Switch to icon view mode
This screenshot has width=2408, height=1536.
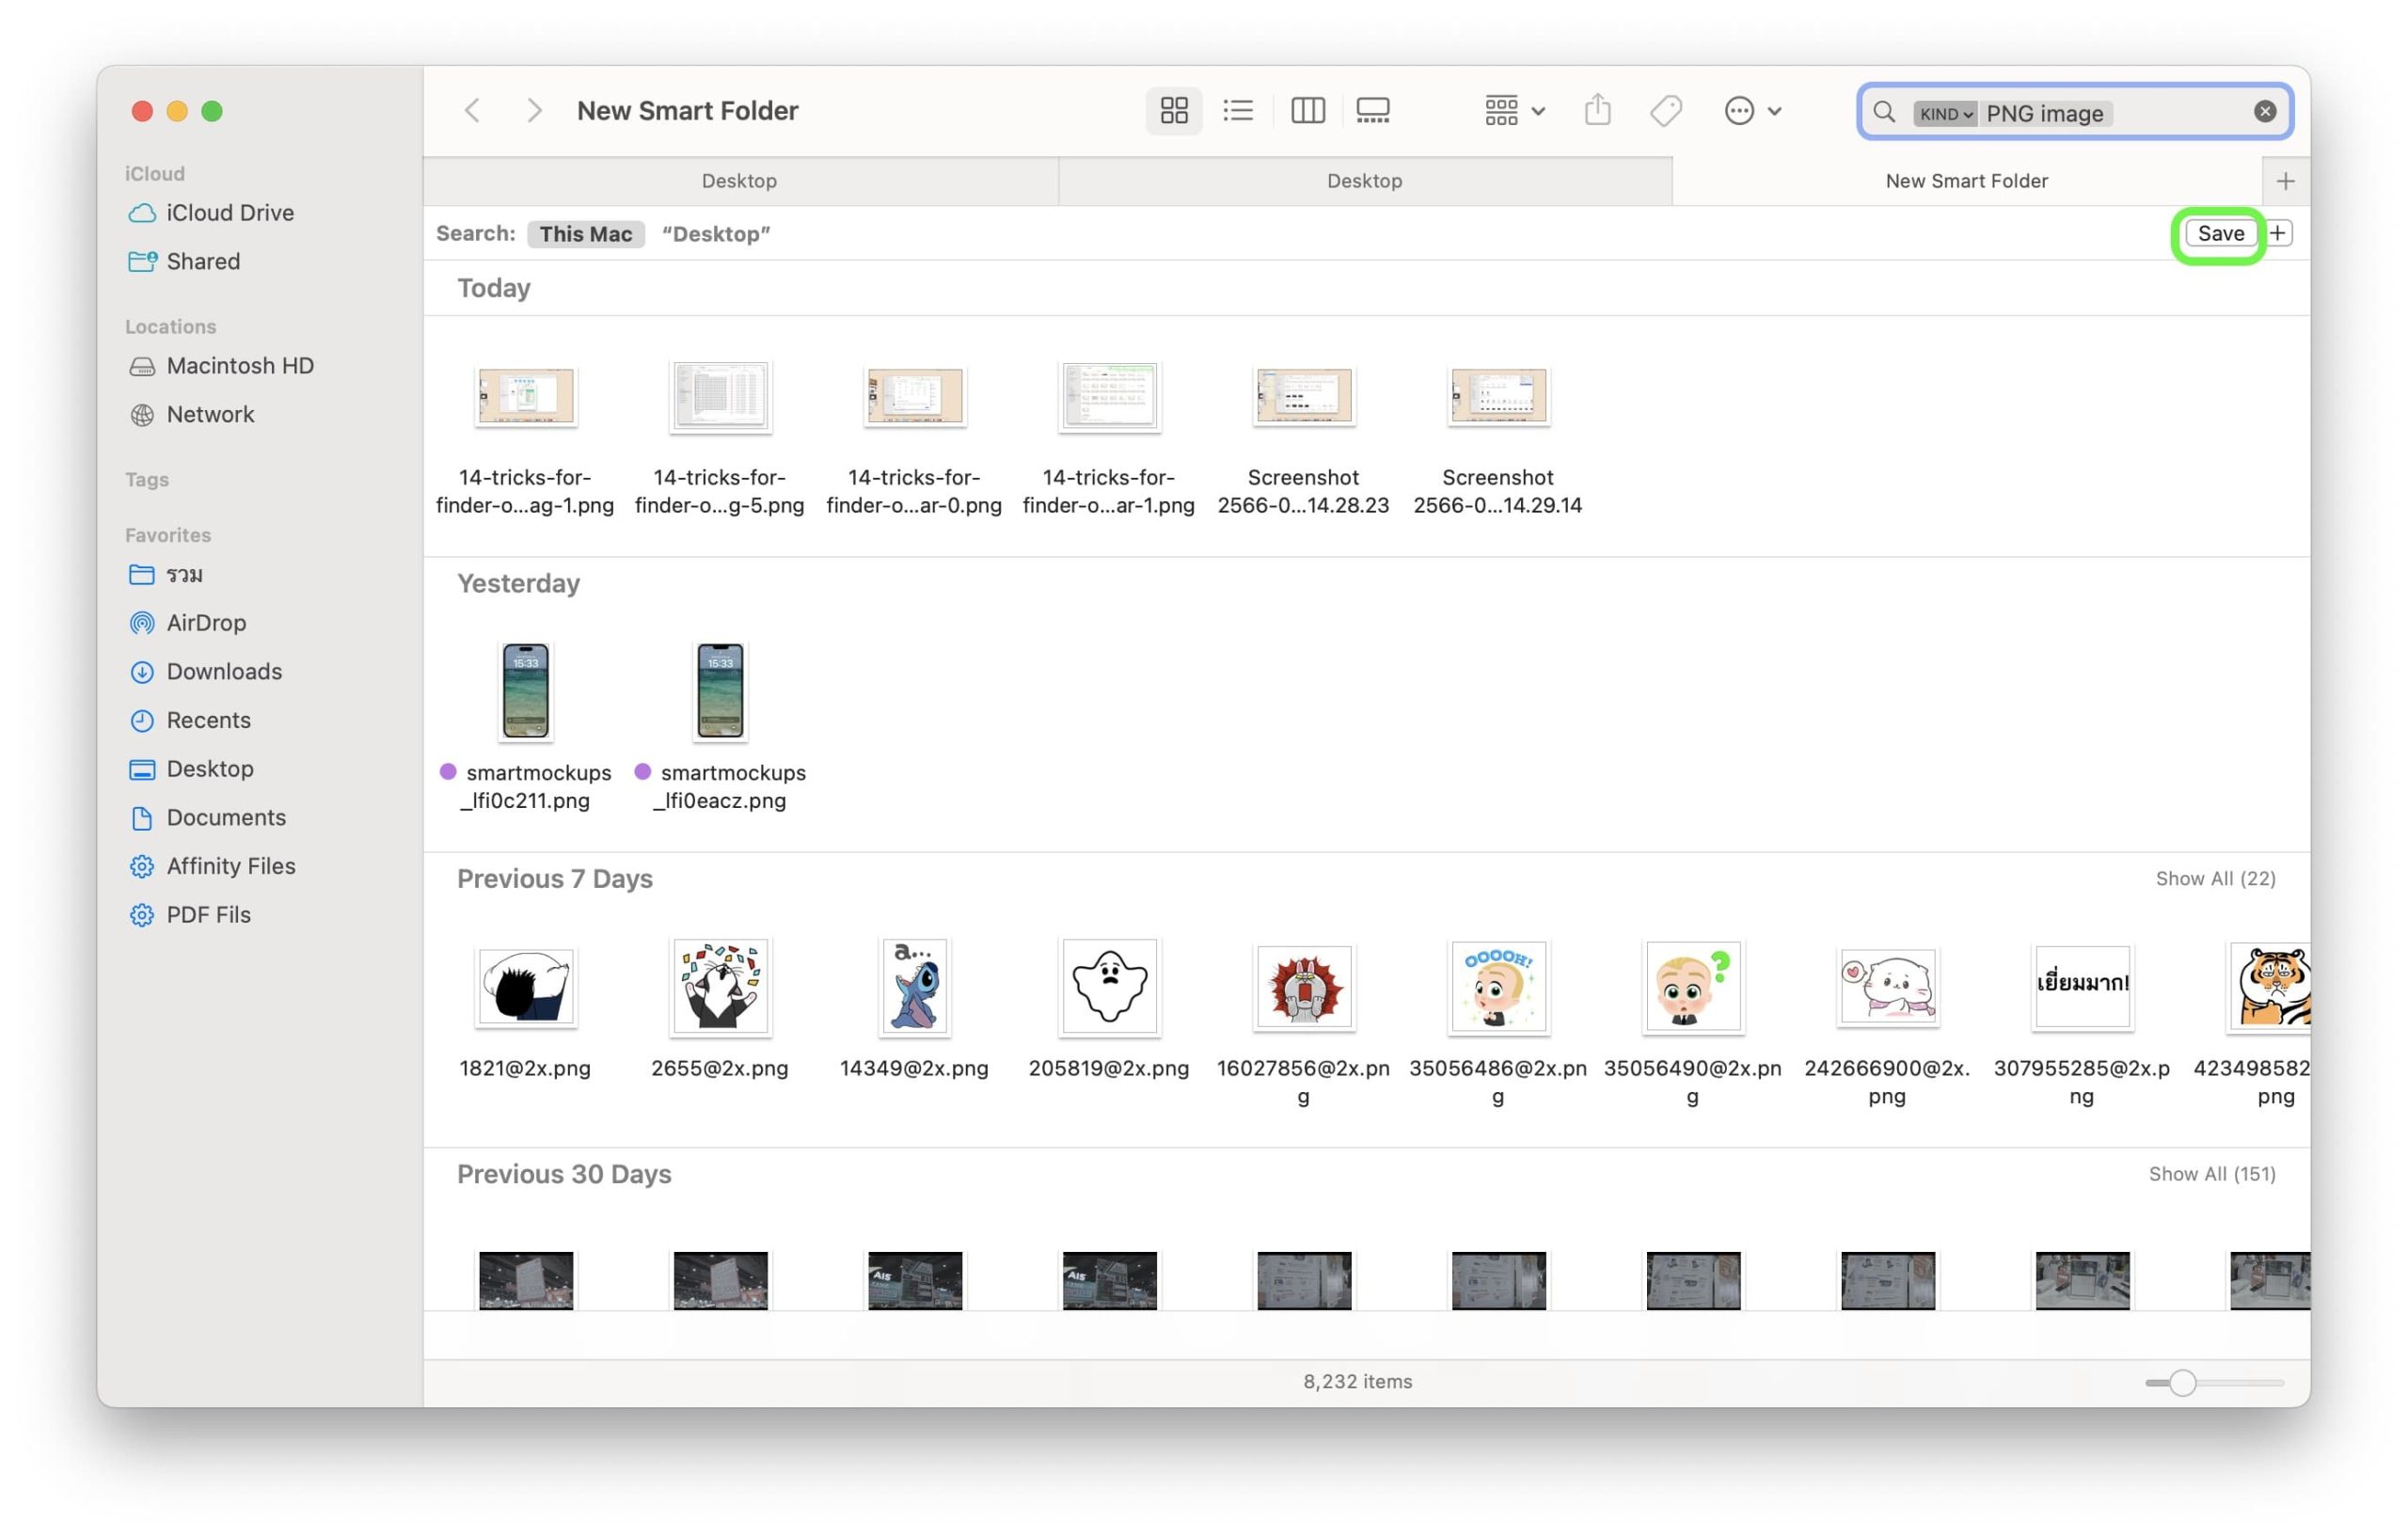(x=1173, y=110)
